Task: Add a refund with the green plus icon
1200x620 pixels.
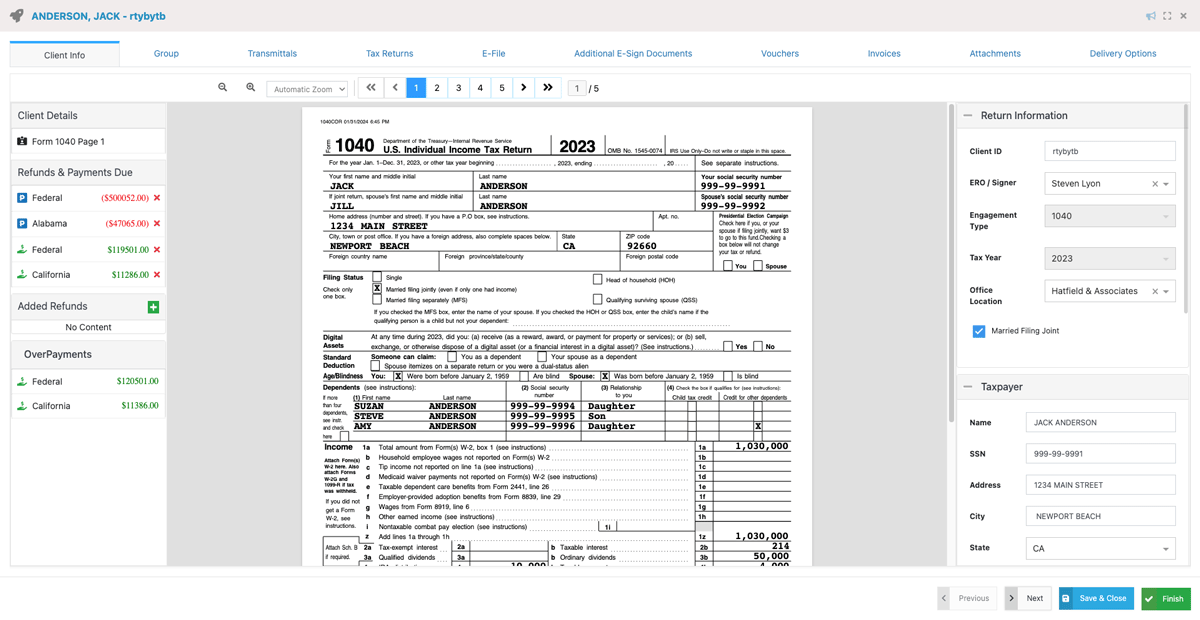Action: [x=153, y=306]
